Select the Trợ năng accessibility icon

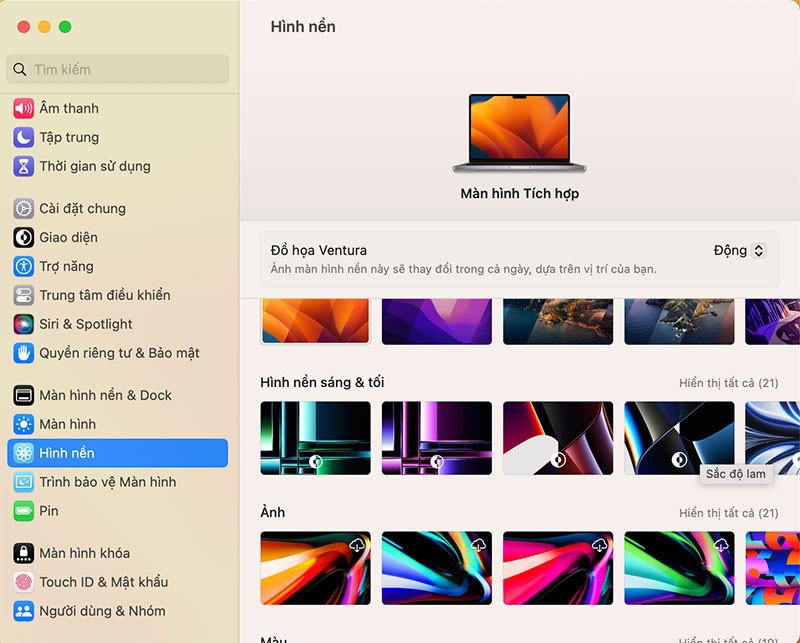coord(23,266)
